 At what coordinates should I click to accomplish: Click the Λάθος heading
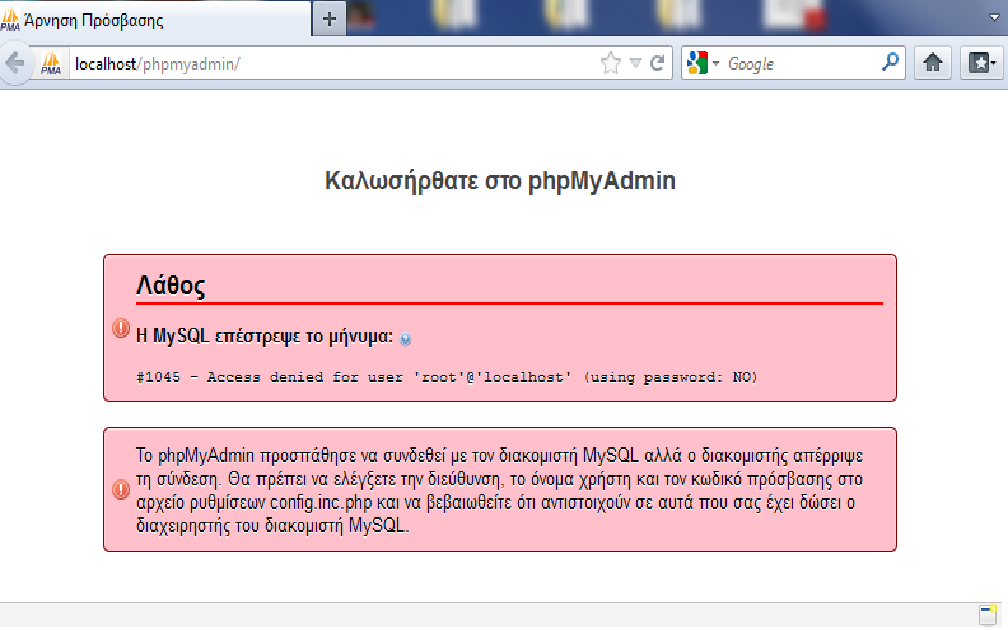(170, 284)
